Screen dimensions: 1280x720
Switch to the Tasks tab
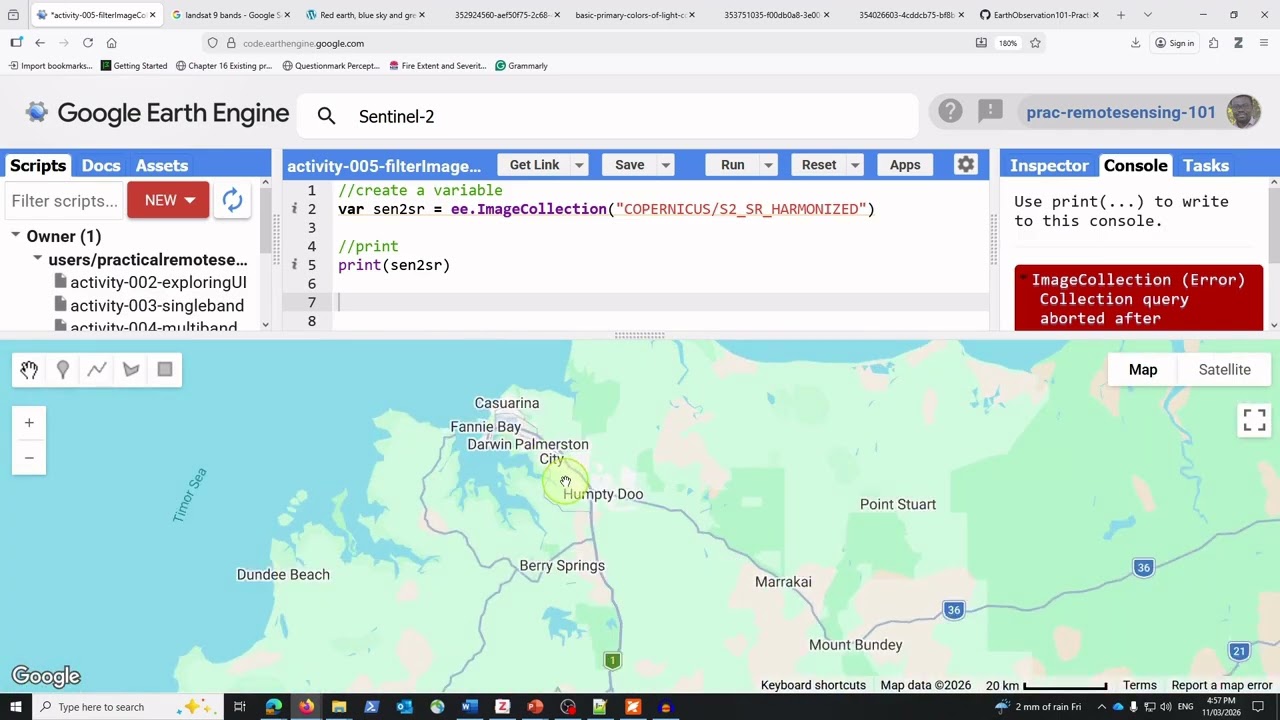point(1206,165)
